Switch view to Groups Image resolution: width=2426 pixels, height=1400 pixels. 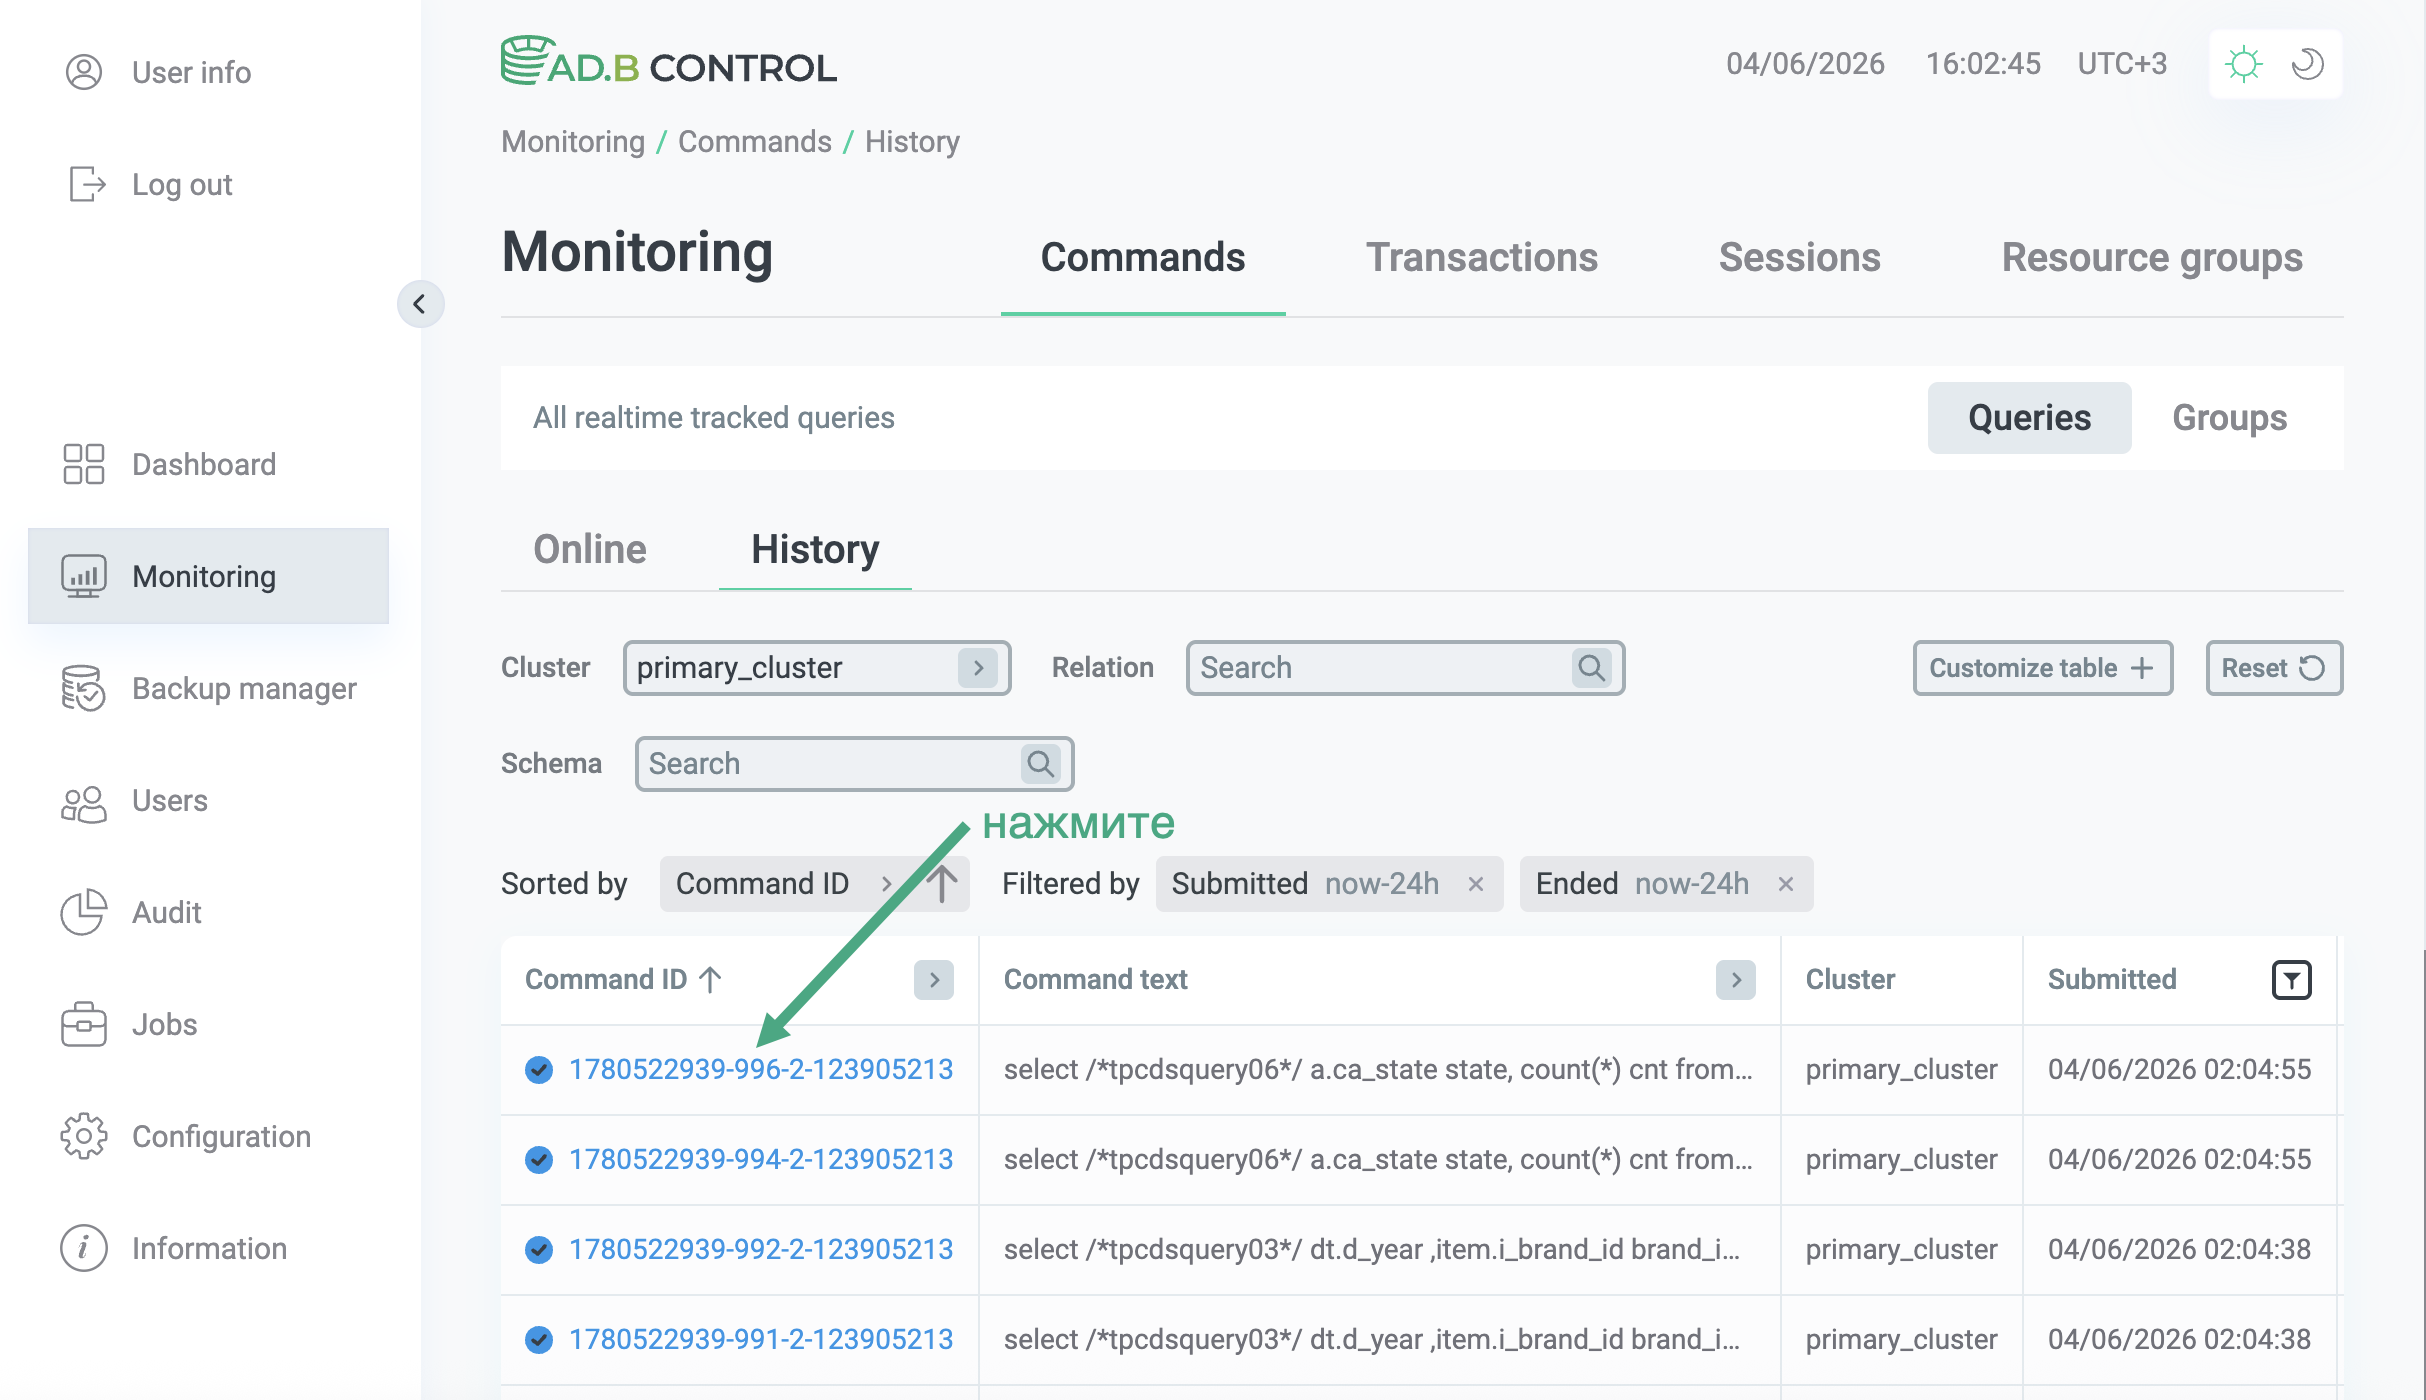click(x=2229, y=417)
